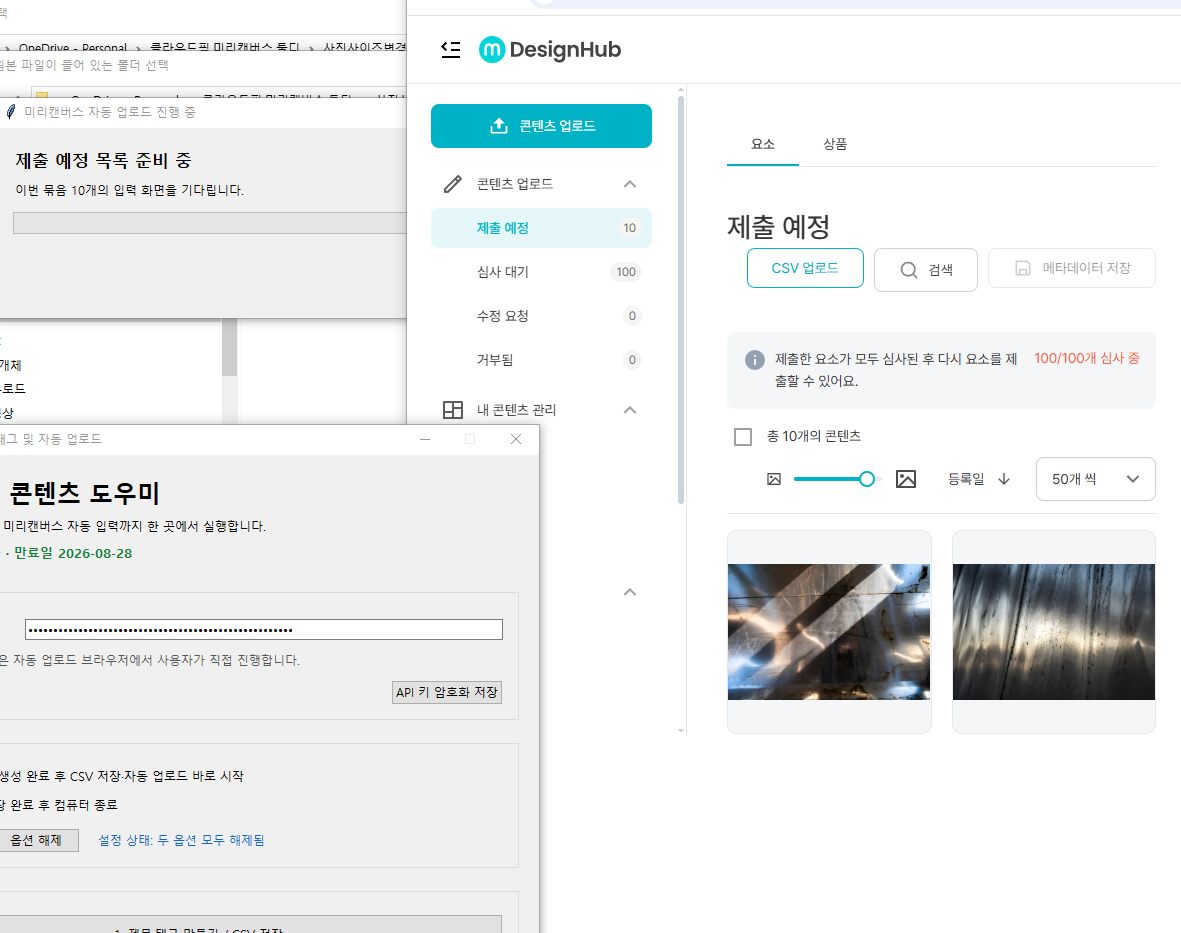Click the 설정 상태 status text

pyautogui.click(x=182, y=840)
